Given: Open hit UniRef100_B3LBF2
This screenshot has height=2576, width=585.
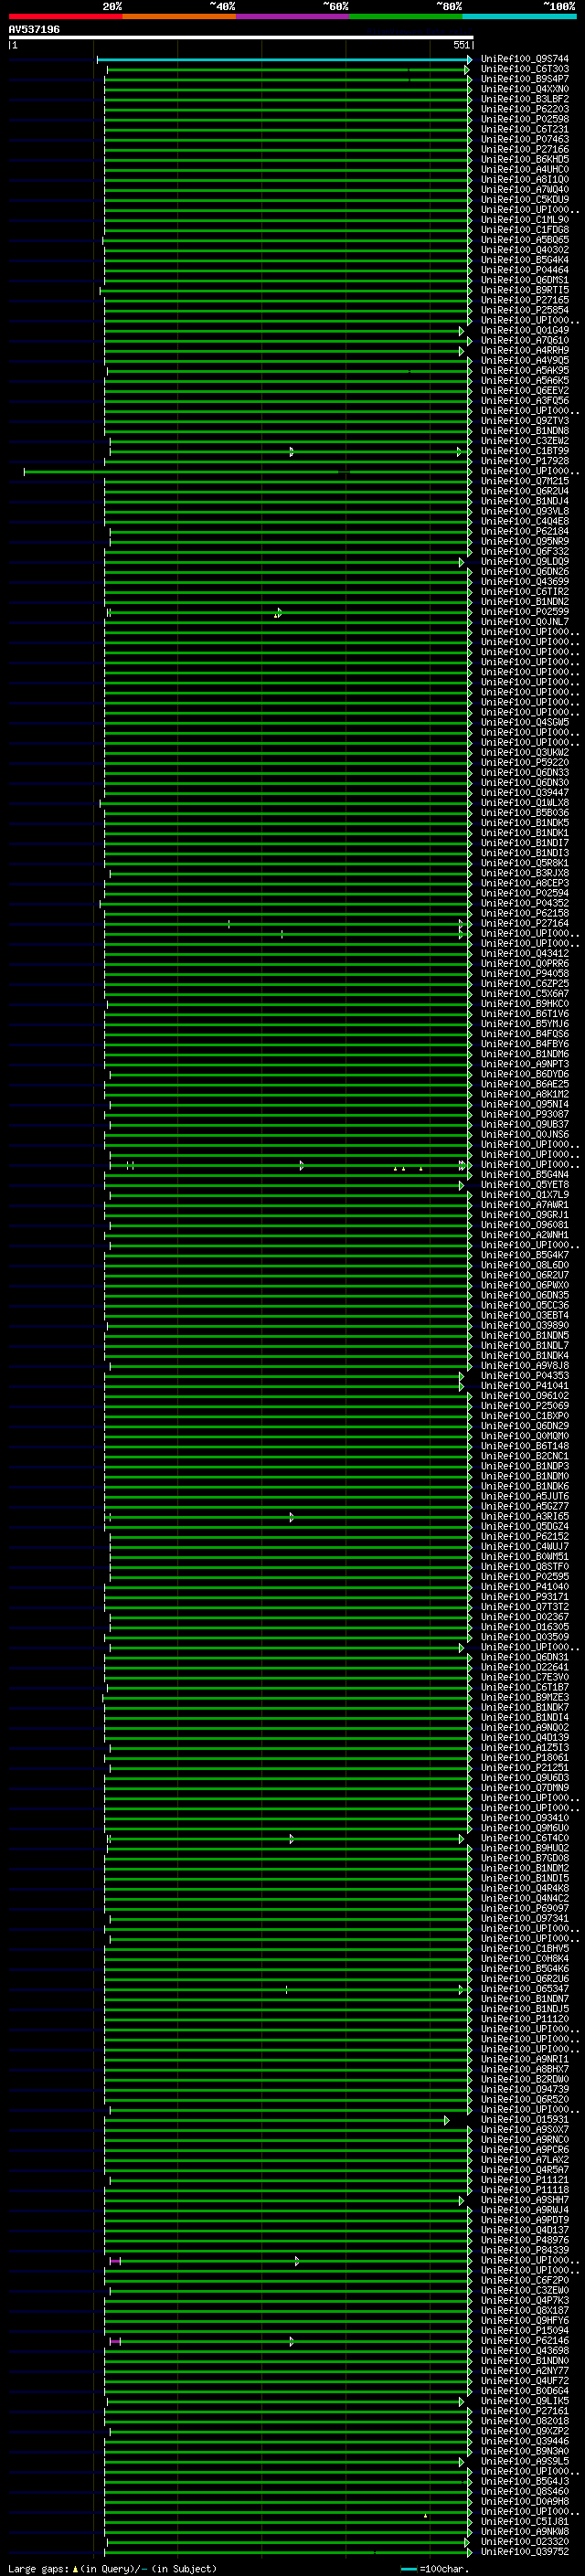Looking at the screenshot, I should point(524,99).
